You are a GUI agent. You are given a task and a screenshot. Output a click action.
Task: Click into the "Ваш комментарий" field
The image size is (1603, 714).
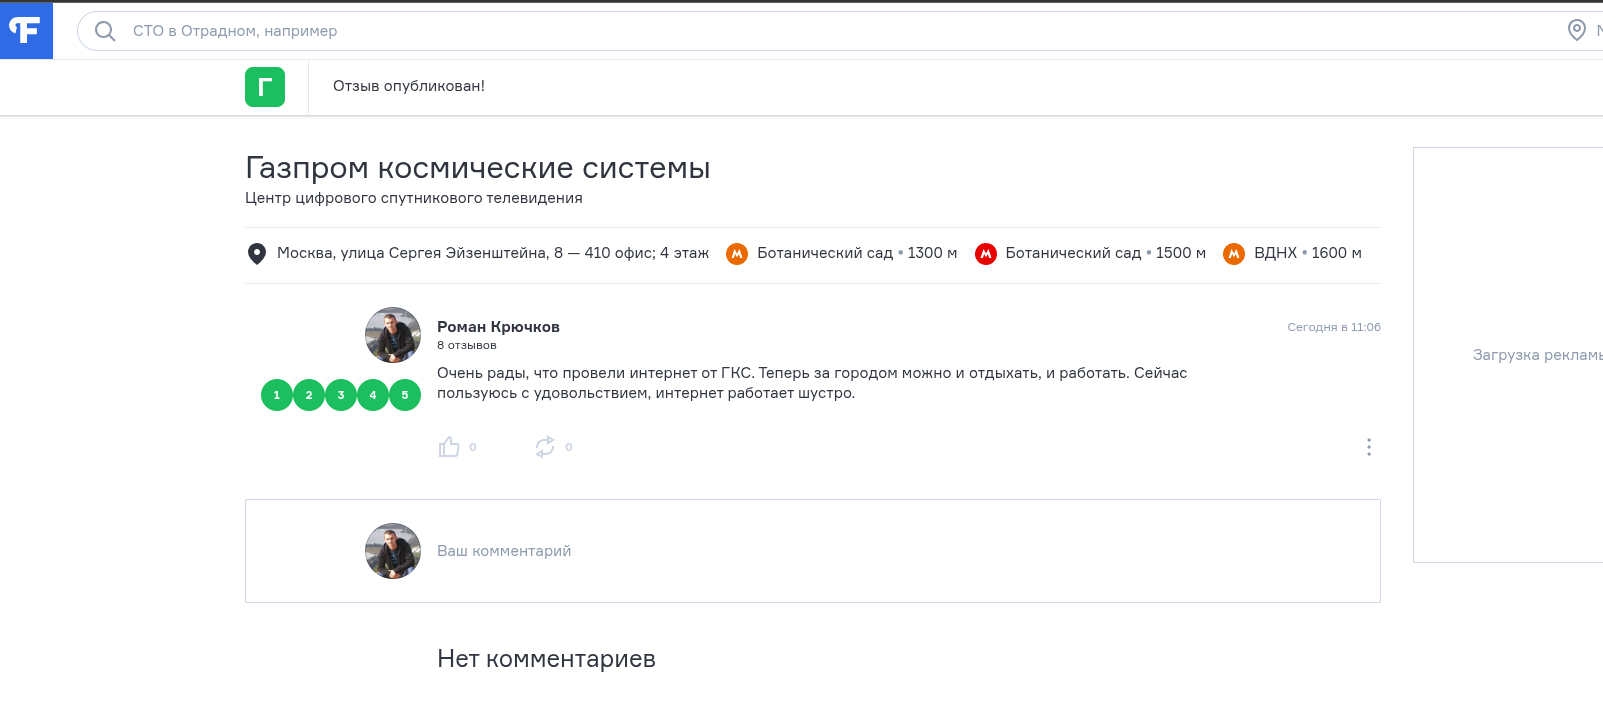[813, 551]
